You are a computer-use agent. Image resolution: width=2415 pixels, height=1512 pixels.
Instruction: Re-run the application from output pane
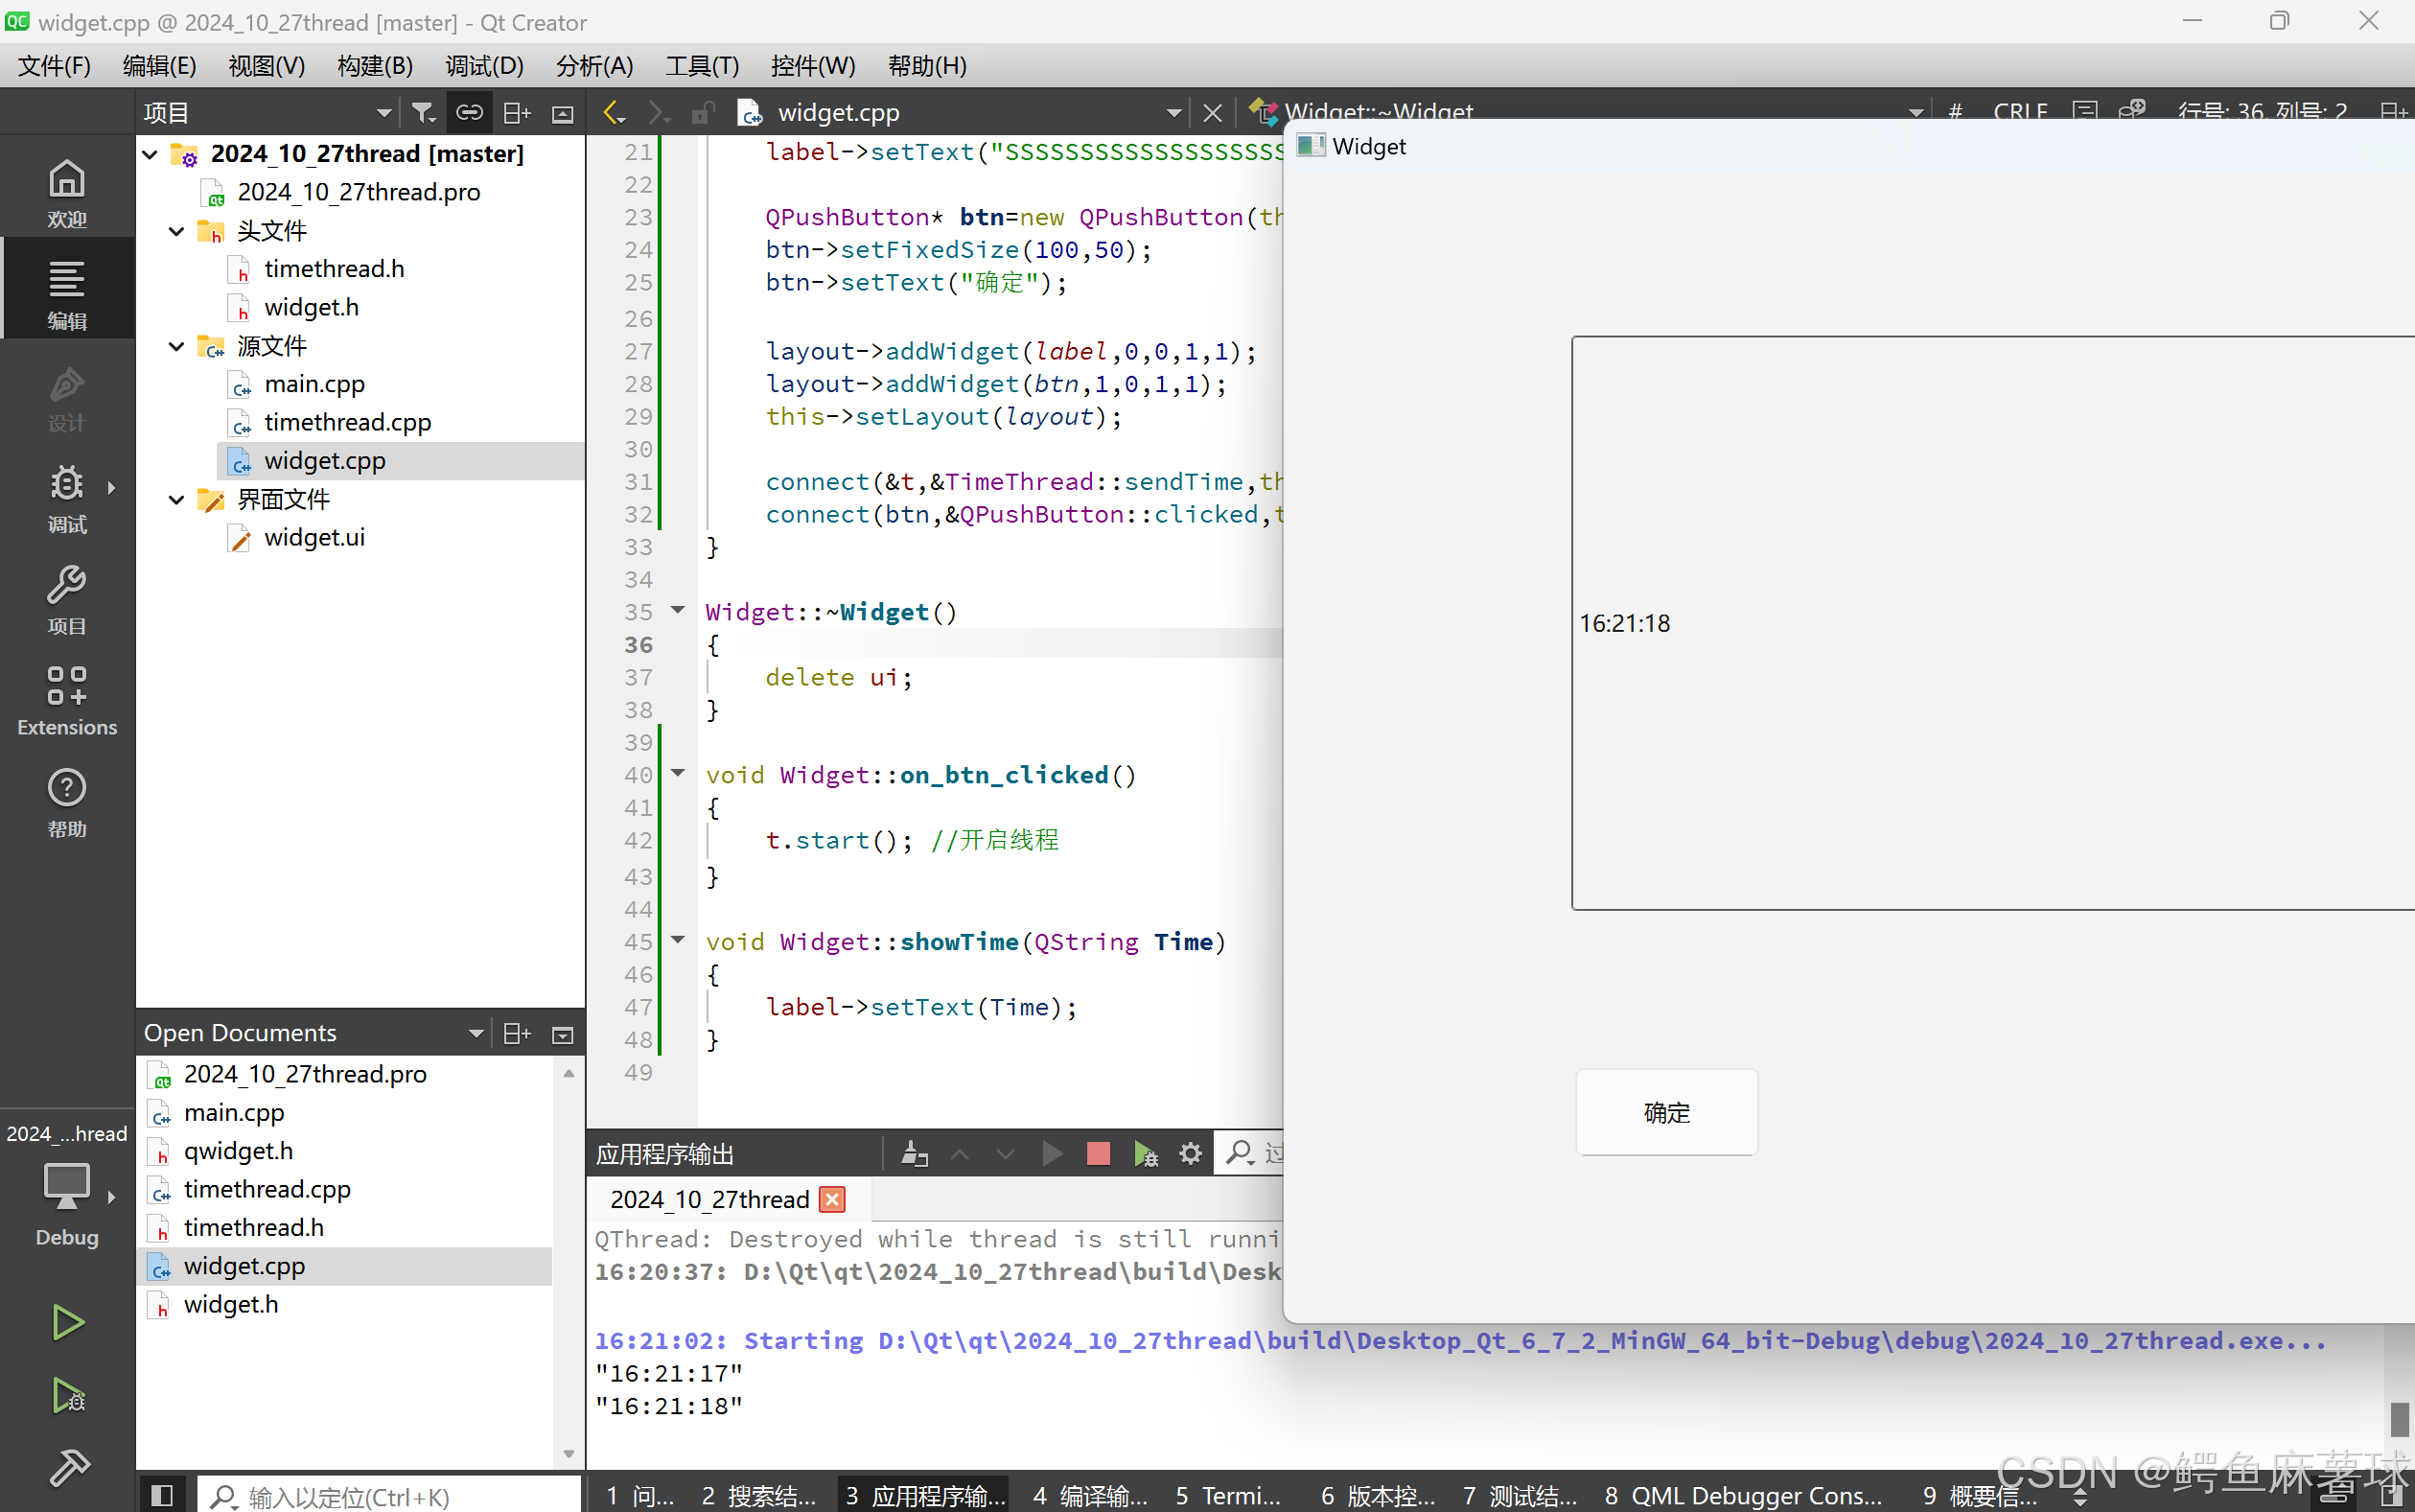(1051, 1154)
